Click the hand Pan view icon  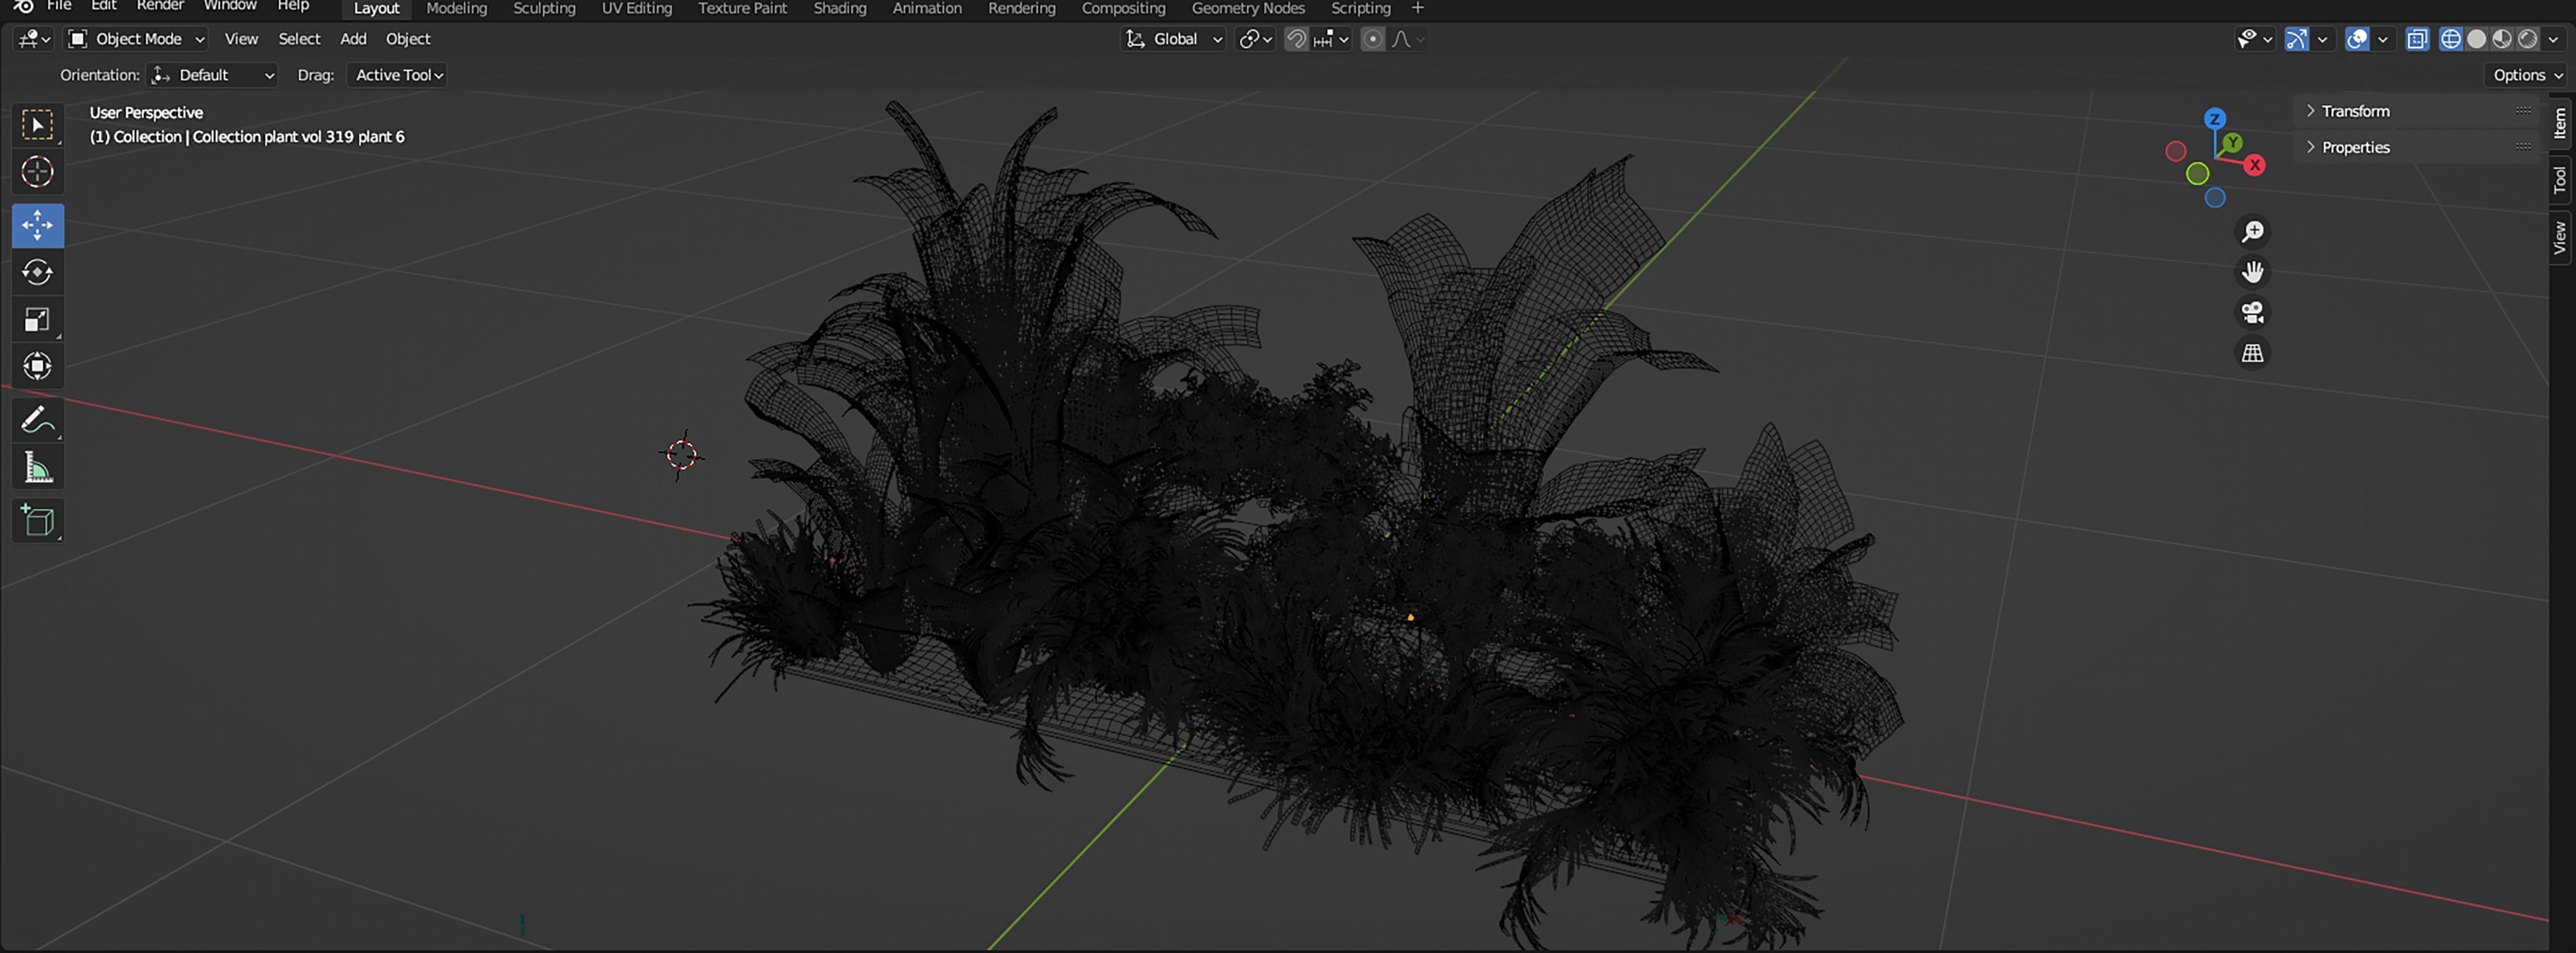coord(2252,272)
